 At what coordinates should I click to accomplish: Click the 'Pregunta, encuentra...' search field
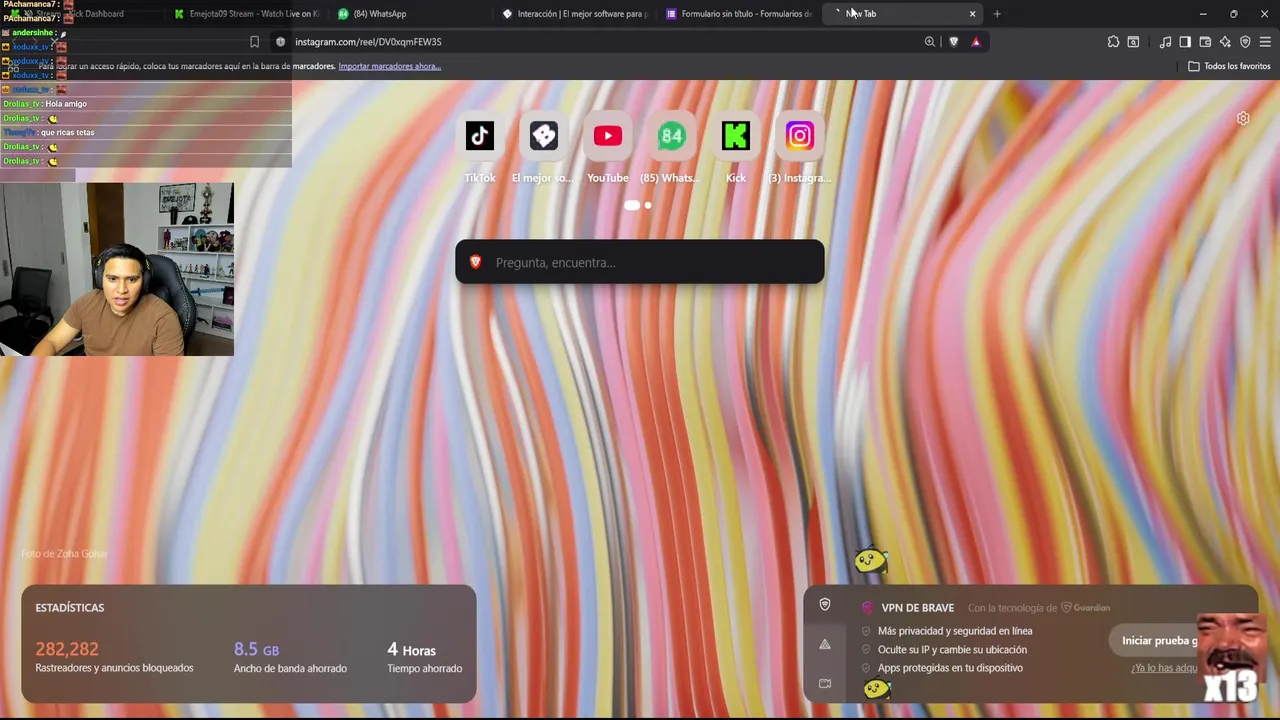point(640,262)
